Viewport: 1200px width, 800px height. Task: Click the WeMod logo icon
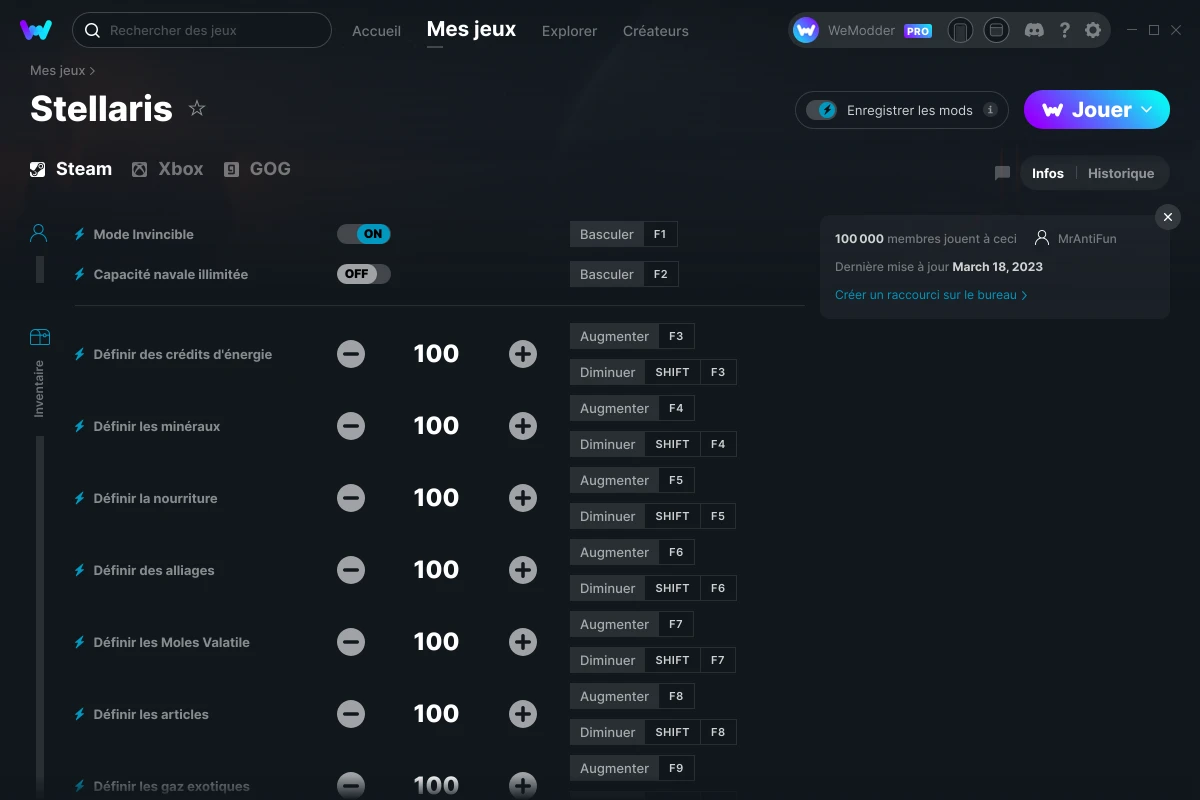(x=36, y=30)
